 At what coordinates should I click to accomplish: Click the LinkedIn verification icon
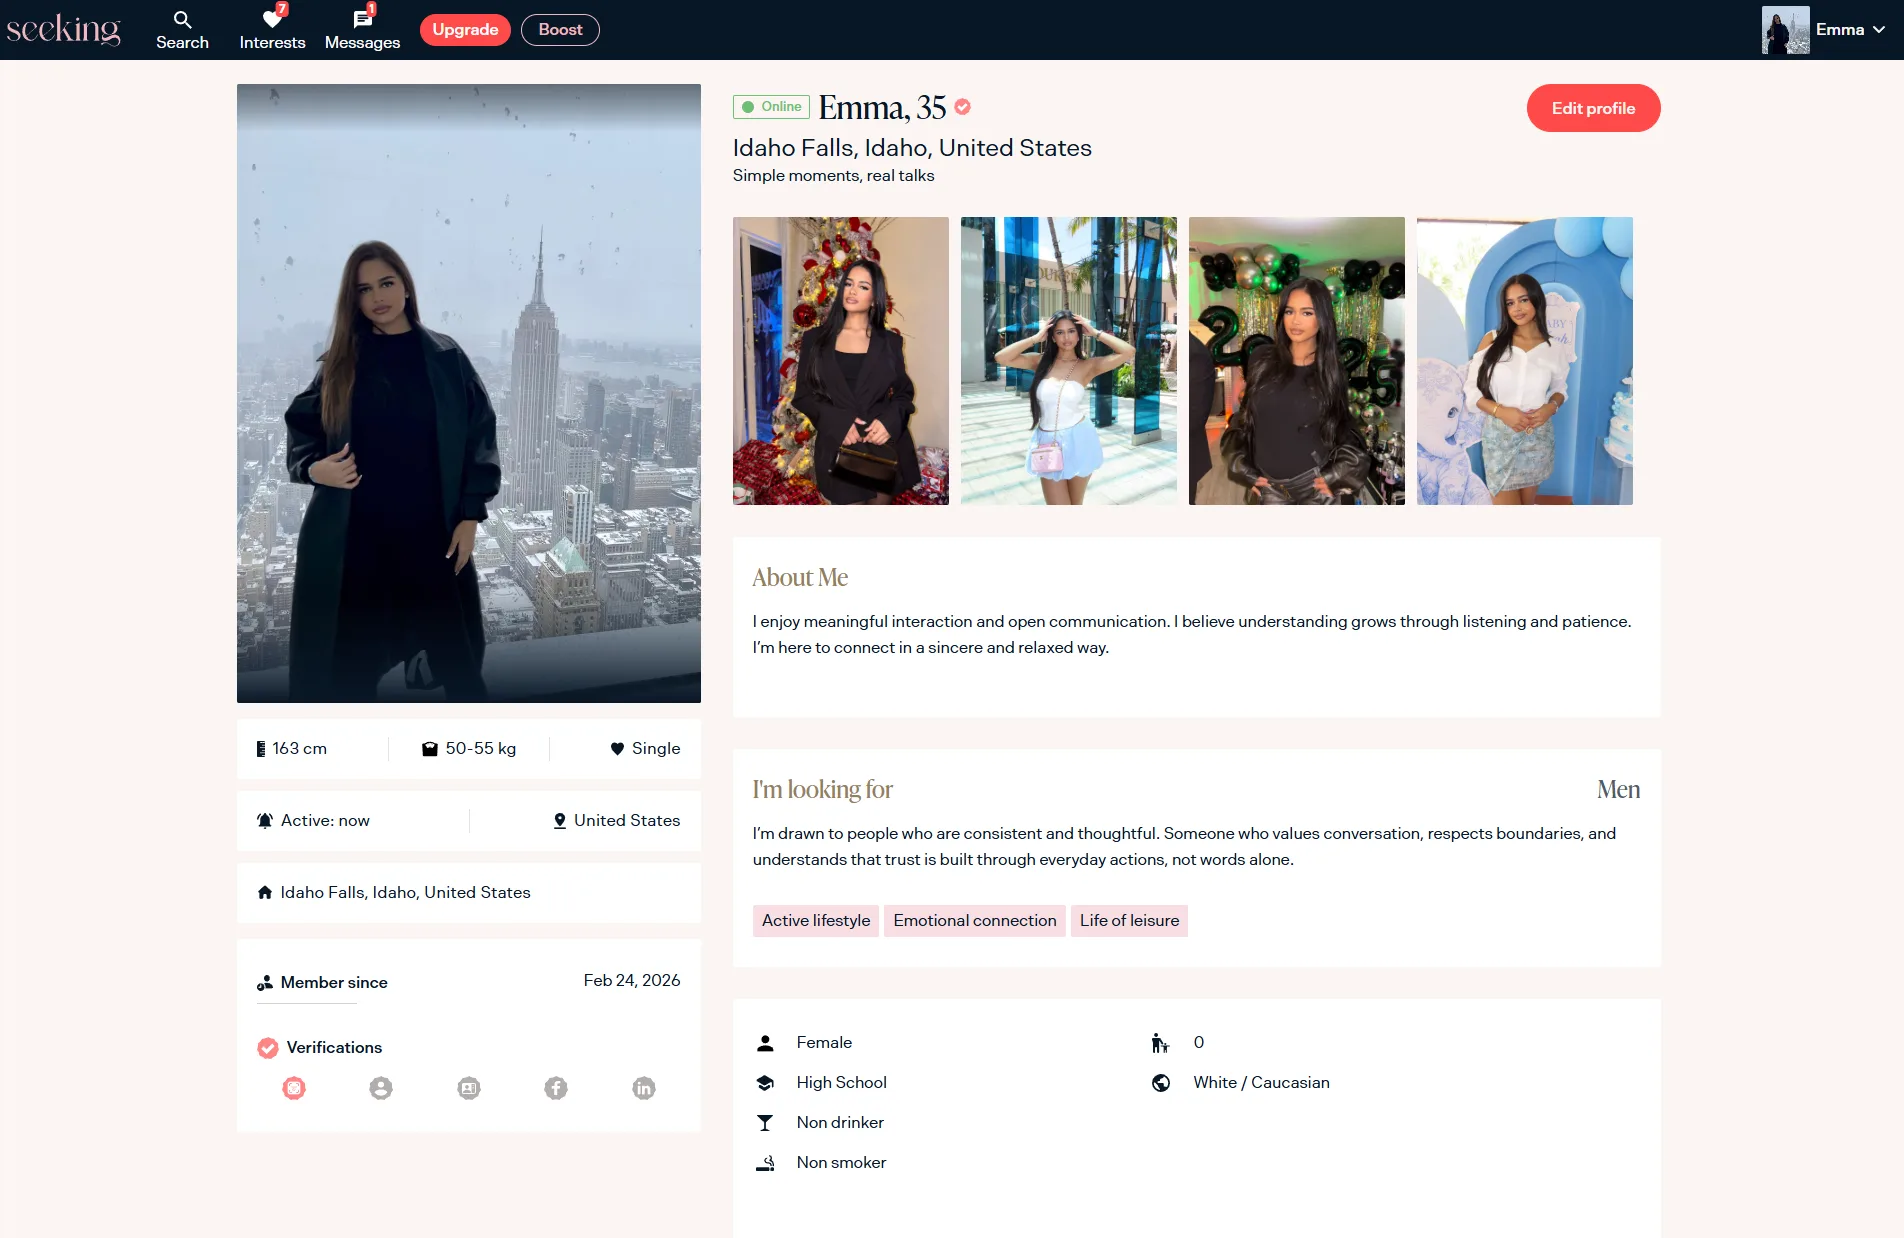click(x=644, y=1088)
